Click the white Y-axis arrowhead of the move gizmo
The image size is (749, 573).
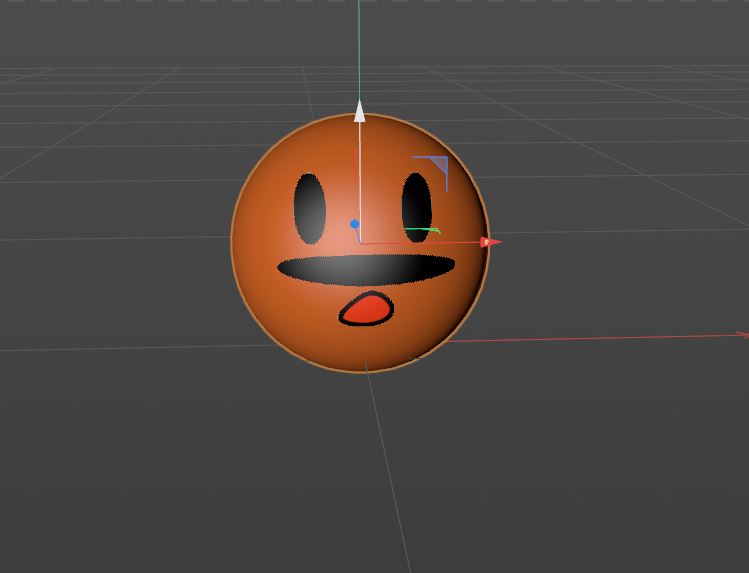click(360, 111)
